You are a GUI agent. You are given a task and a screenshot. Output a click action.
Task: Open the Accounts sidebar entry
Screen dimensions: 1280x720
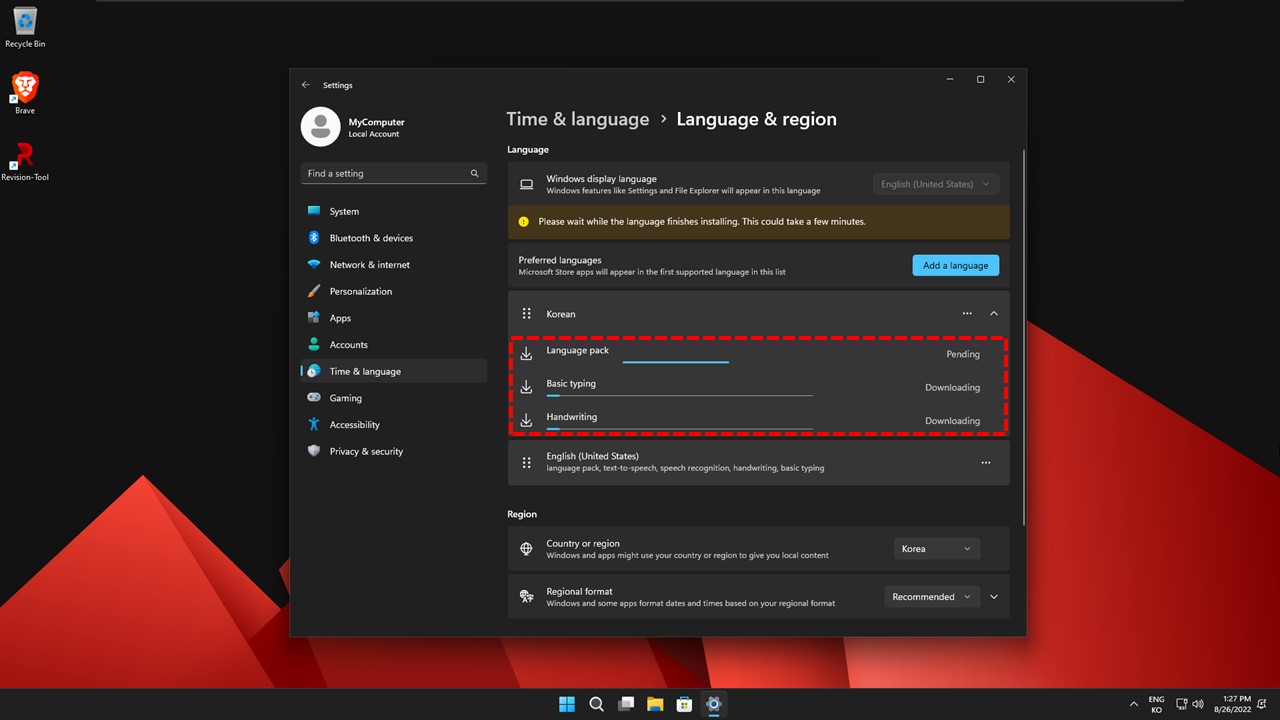[x=394, y=345]
